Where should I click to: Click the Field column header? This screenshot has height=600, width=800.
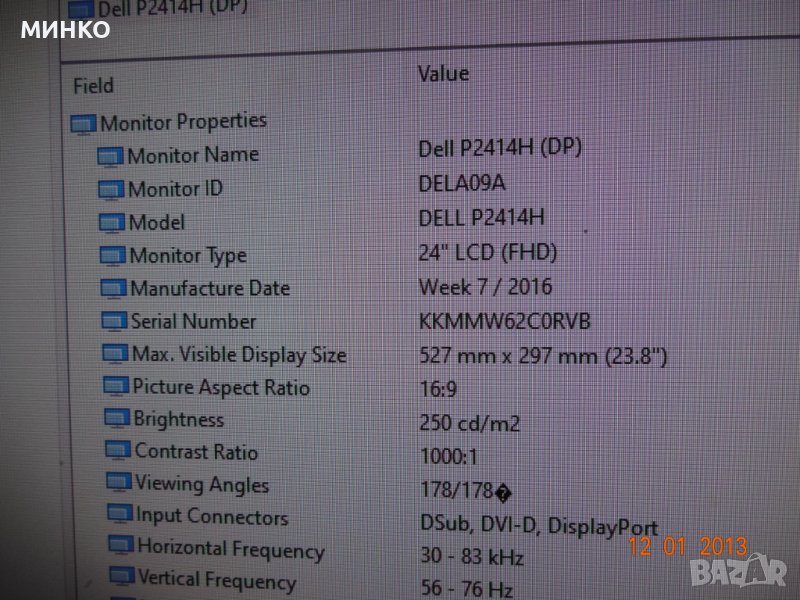point(93,86)
